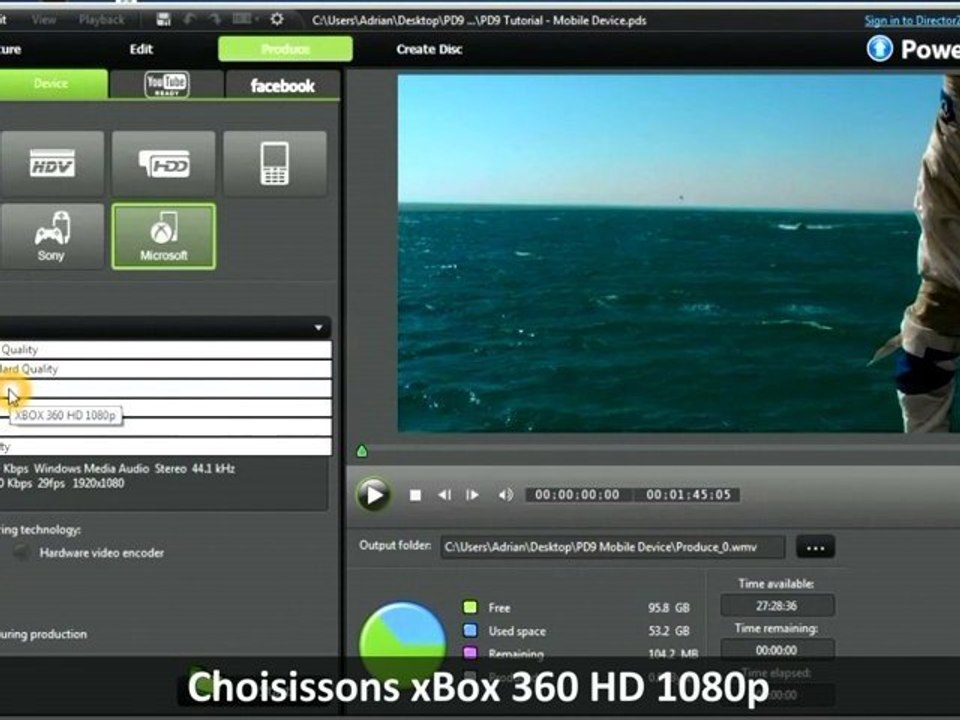Open the View menu
This screenshot has height=720, width=960.
click(43, 20)
